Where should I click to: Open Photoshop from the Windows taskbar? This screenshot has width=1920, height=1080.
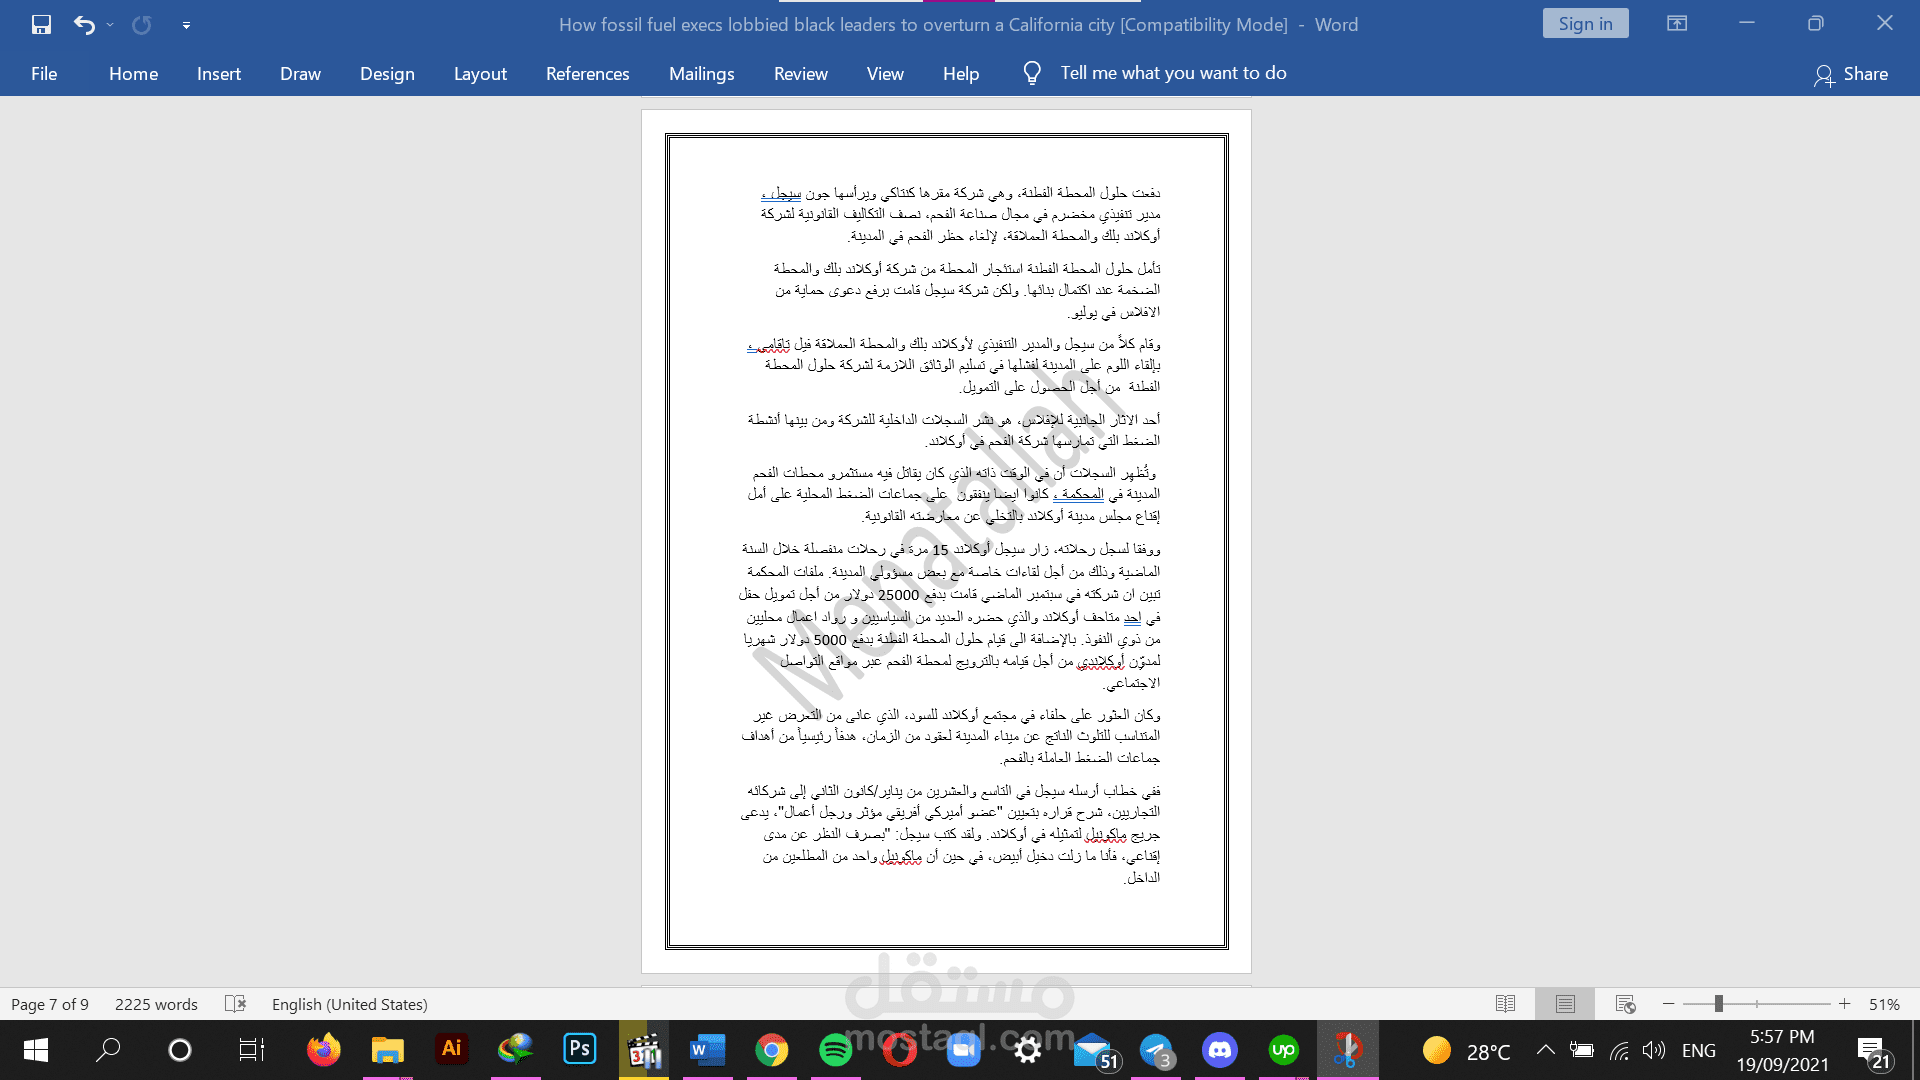tap(580, 1049)
